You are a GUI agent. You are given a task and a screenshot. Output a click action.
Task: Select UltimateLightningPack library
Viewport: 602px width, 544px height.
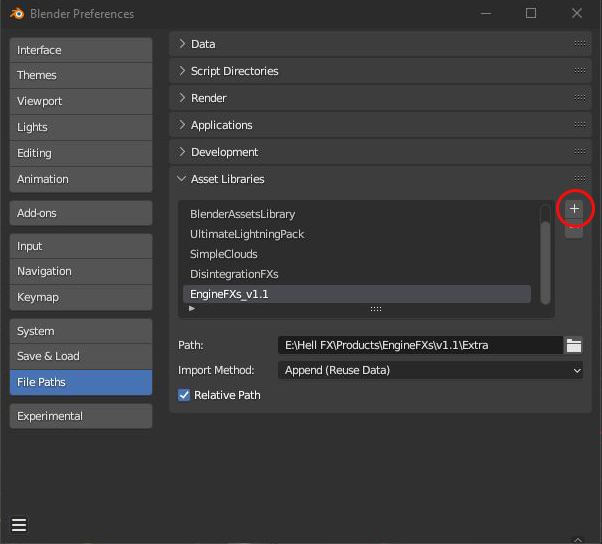coord(357,234)
